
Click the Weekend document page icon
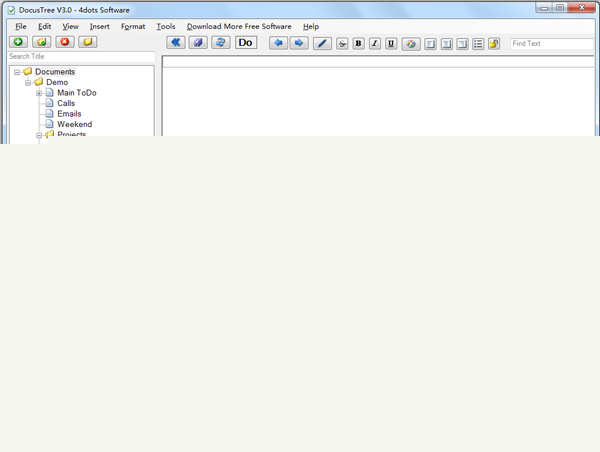49,124
